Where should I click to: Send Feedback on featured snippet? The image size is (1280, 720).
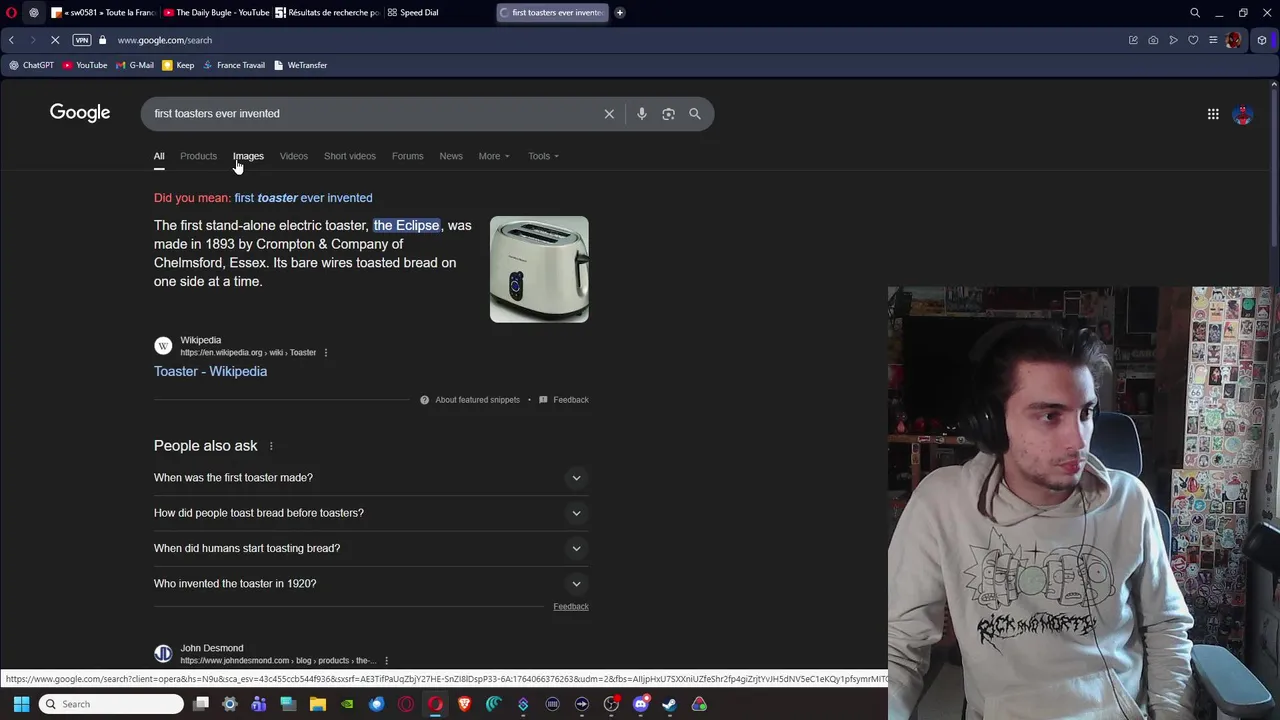(x=564, y=400)
